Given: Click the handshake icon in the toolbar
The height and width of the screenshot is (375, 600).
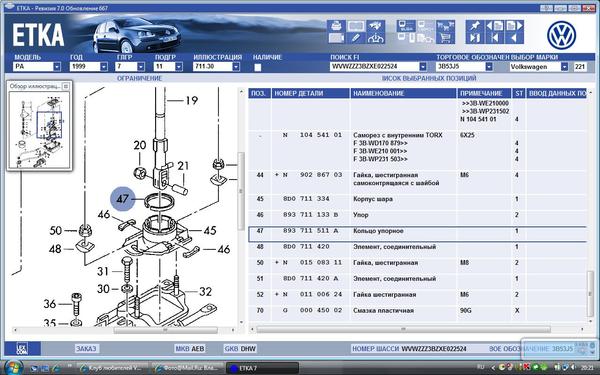Looking at the screenshot, I should pyautogui.click(x=376, y=26).
